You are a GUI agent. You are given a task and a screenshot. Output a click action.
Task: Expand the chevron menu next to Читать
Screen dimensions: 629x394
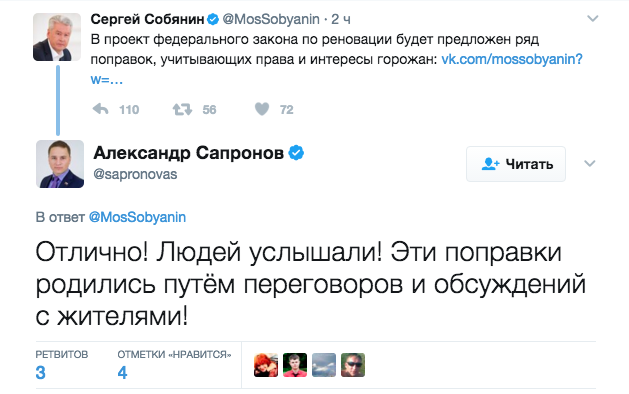[589, 163]
